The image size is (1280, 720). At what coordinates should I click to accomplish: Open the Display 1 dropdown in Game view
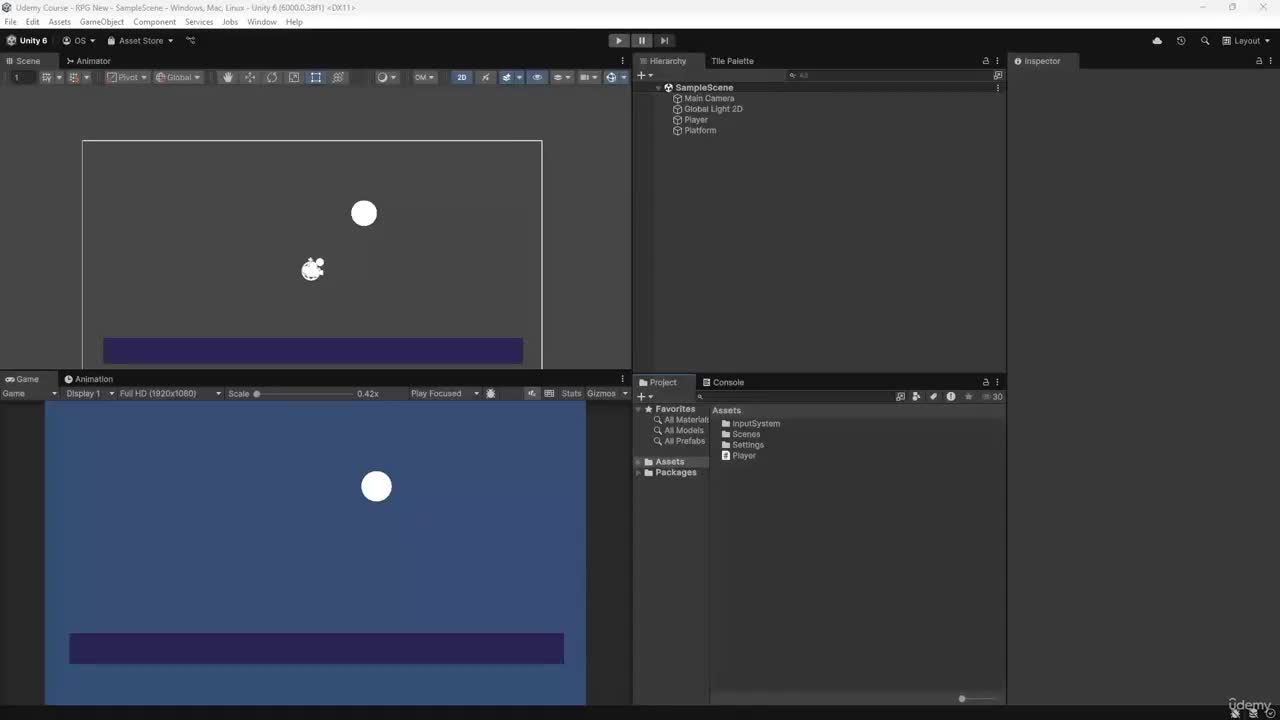click(x=90, y=394)
